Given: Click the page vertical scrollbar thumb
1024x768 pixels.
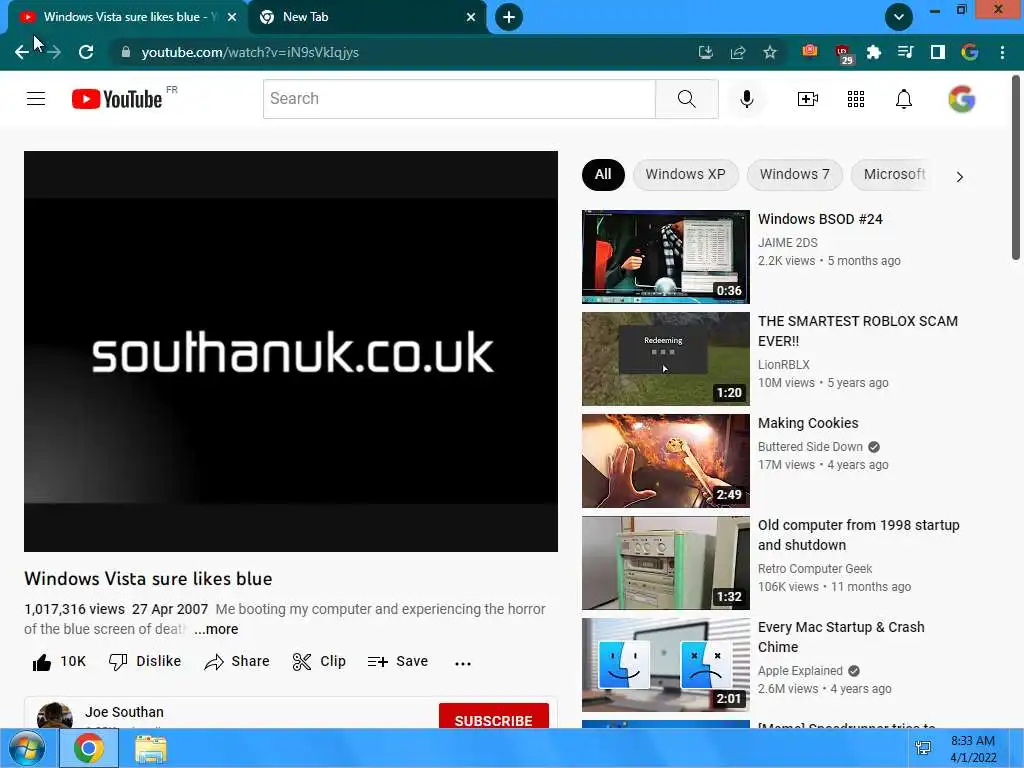Looking at the screenshot, I should click(x=1016, y=168).
